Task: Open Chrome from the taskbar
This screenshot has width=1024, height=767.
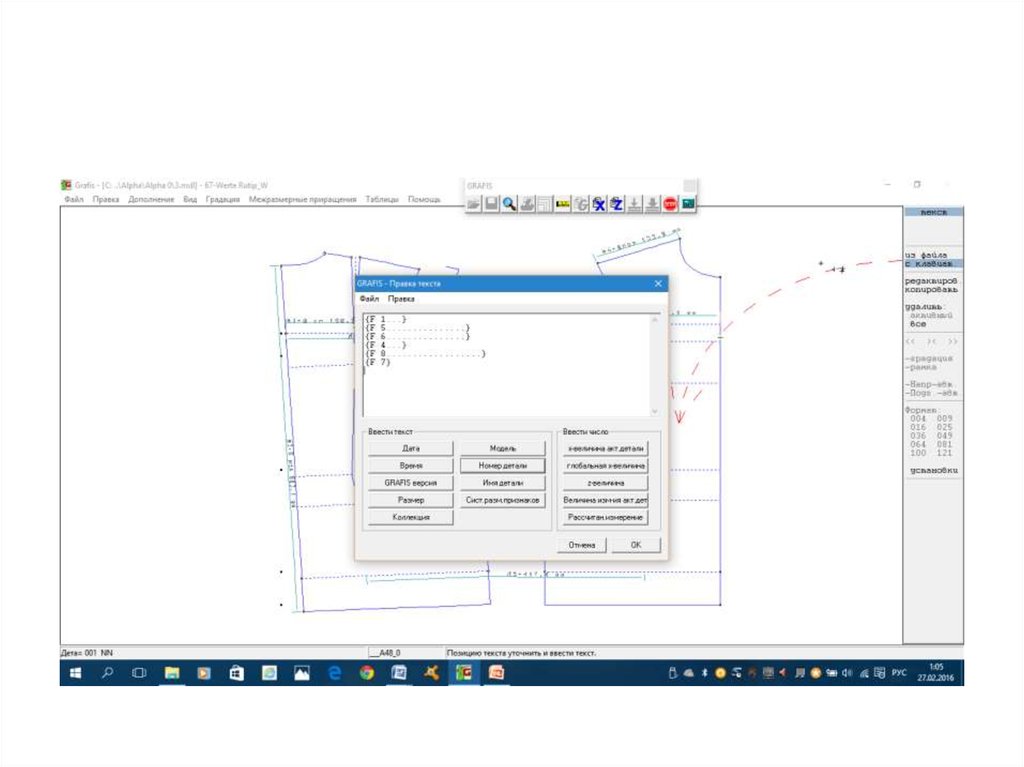Action: click(367, 673)
